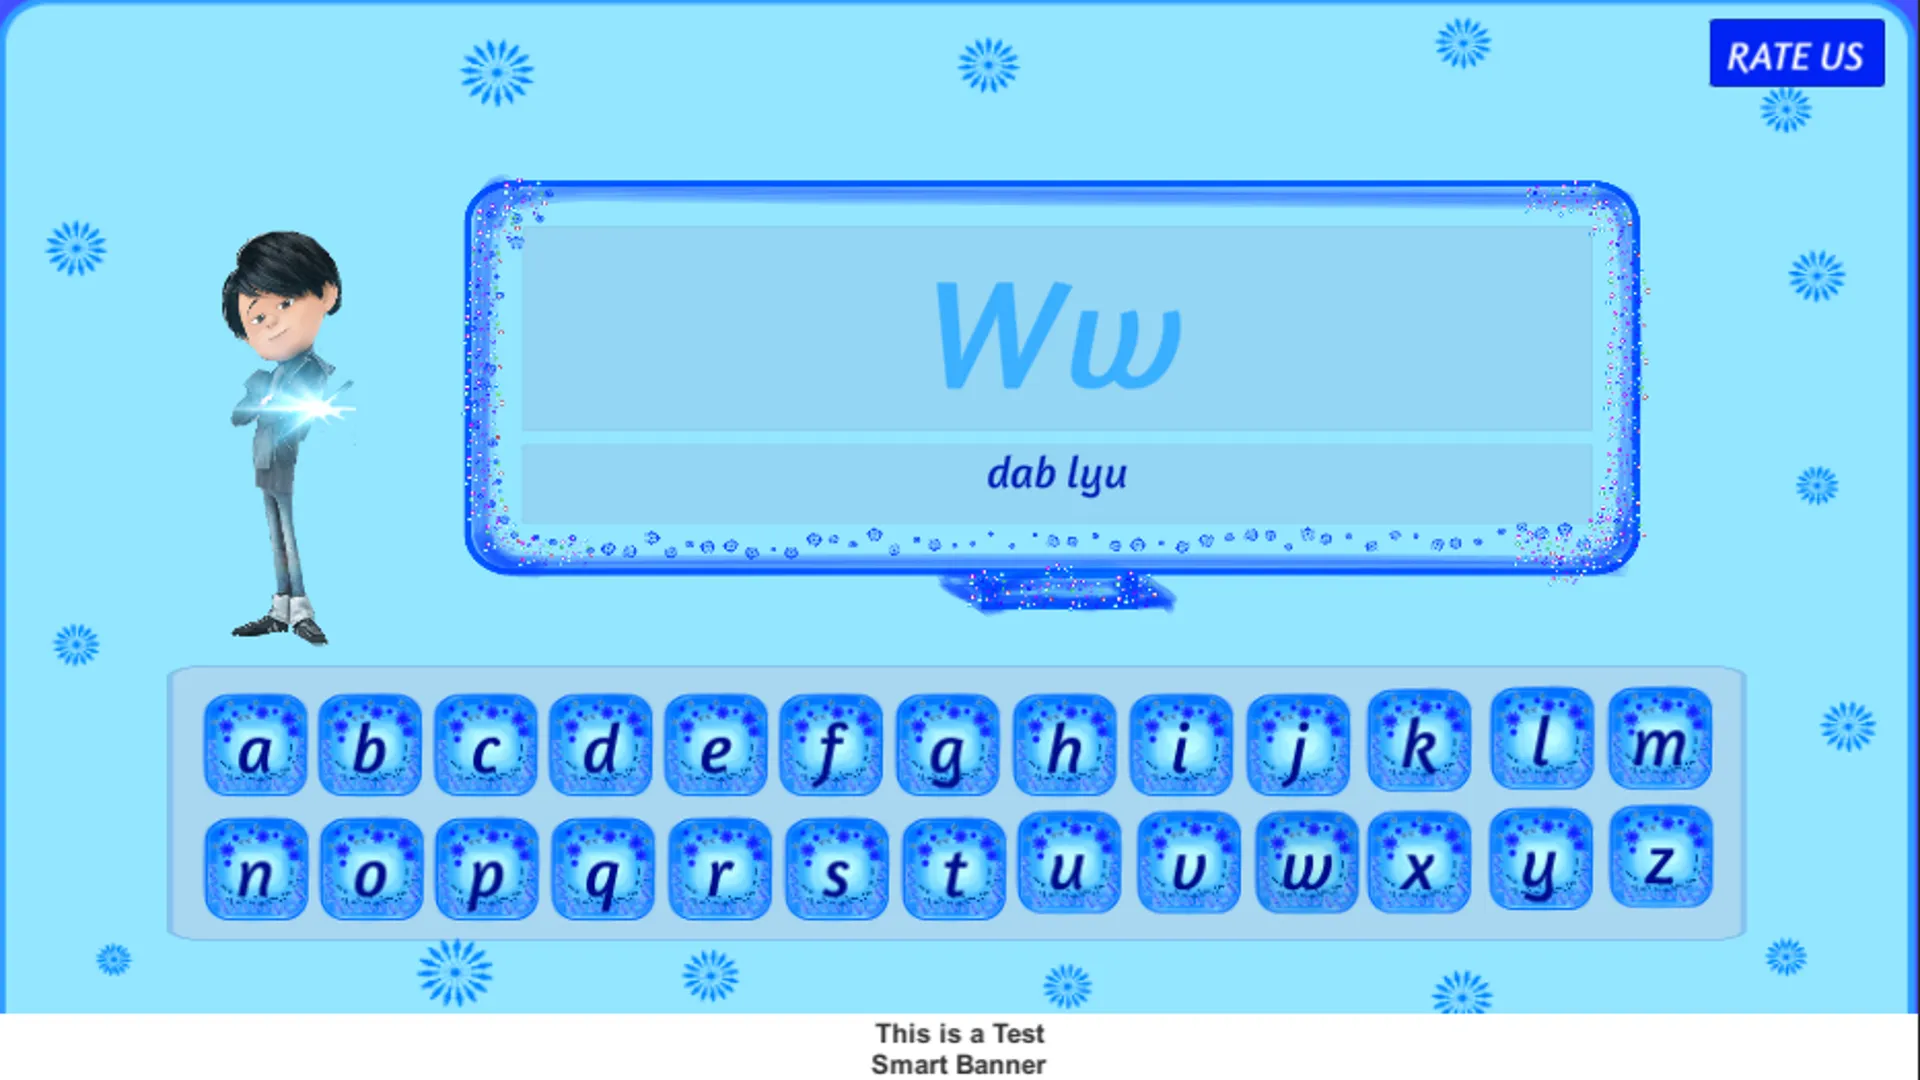
Task: Click the letter 'b' key
Action: coord(371,742)
